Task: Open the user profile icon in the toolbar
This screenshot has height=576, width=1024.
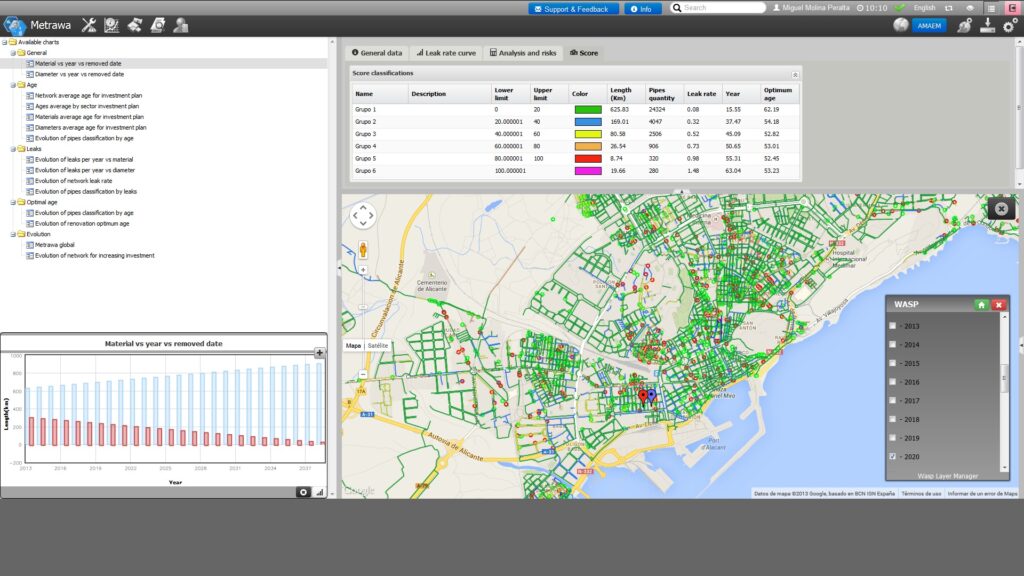Action: [181, 25]
